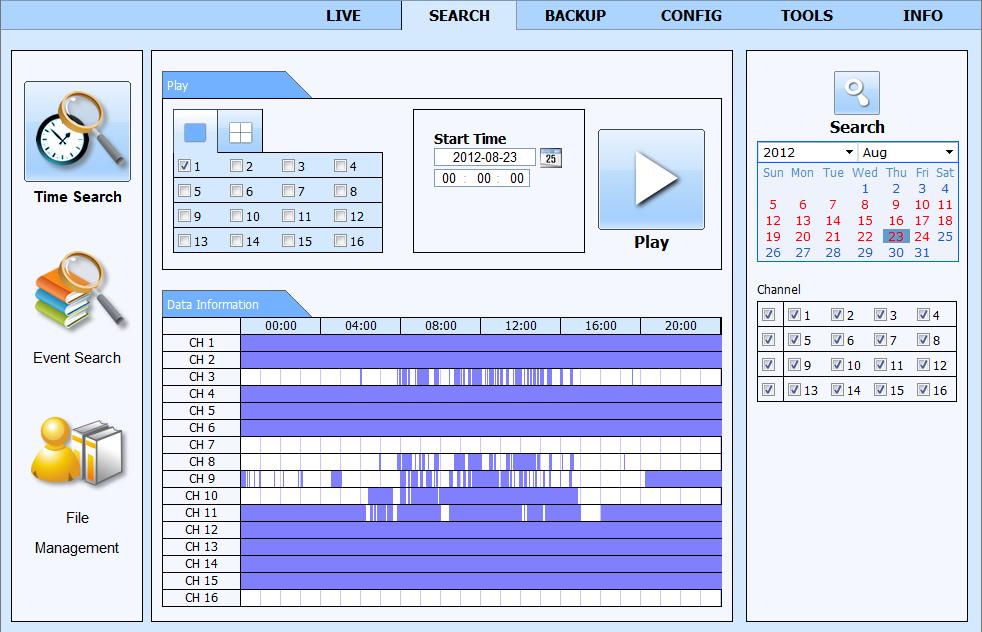Click the Start Time date field
982x632 pixels.
click(485, 157)
